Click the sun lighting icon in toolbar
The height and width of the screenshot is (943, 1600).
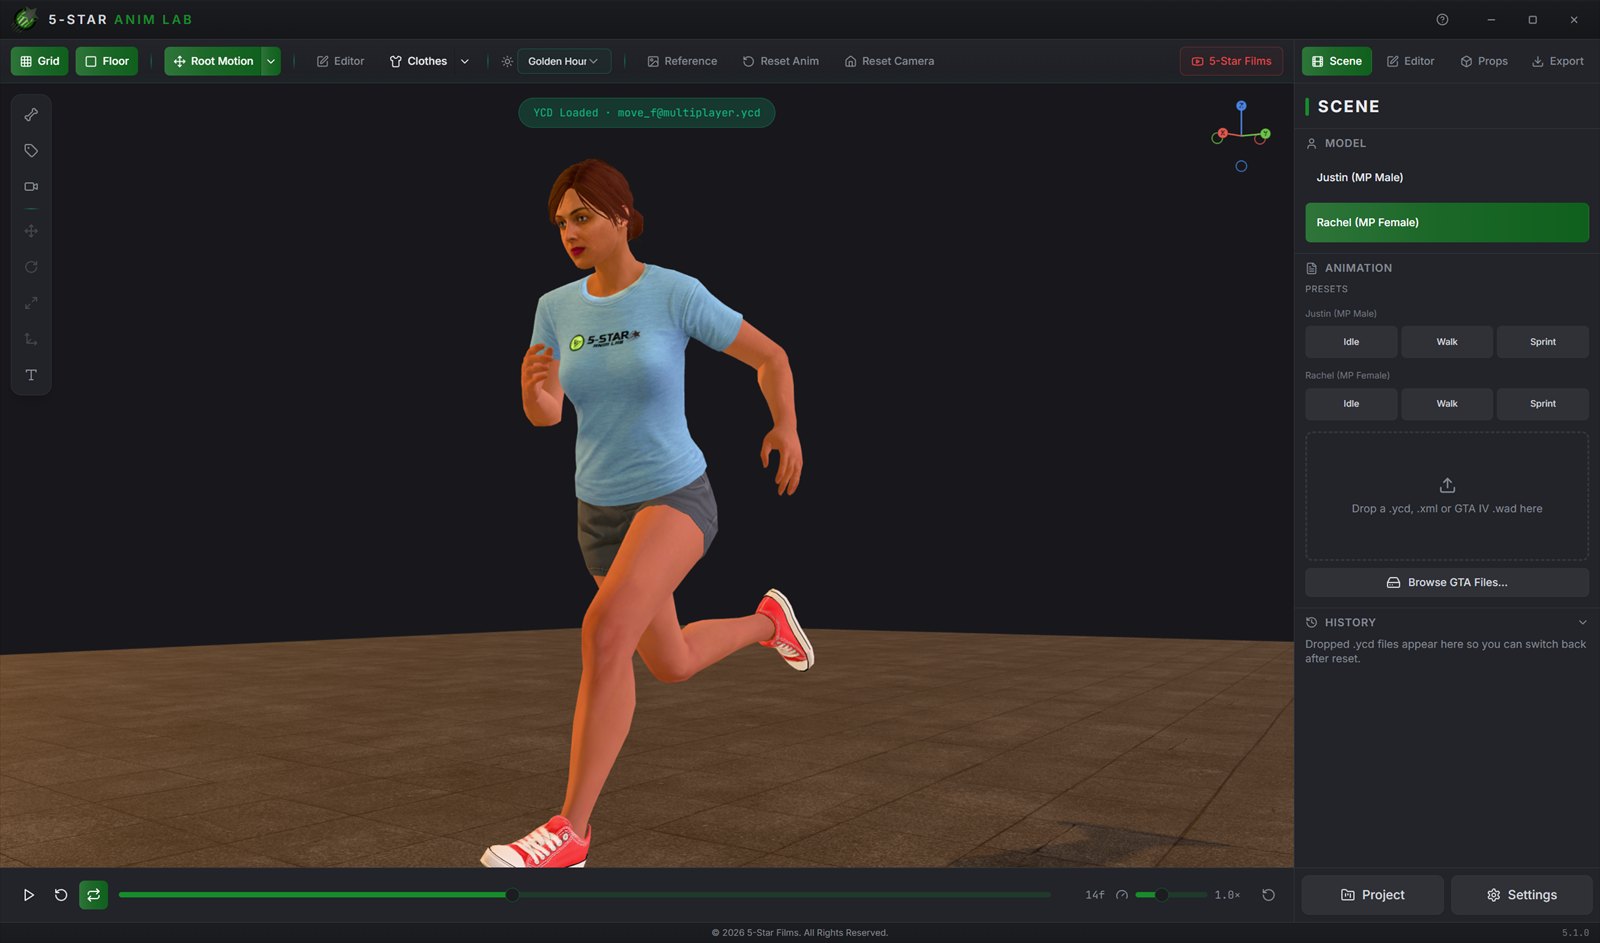507,61
